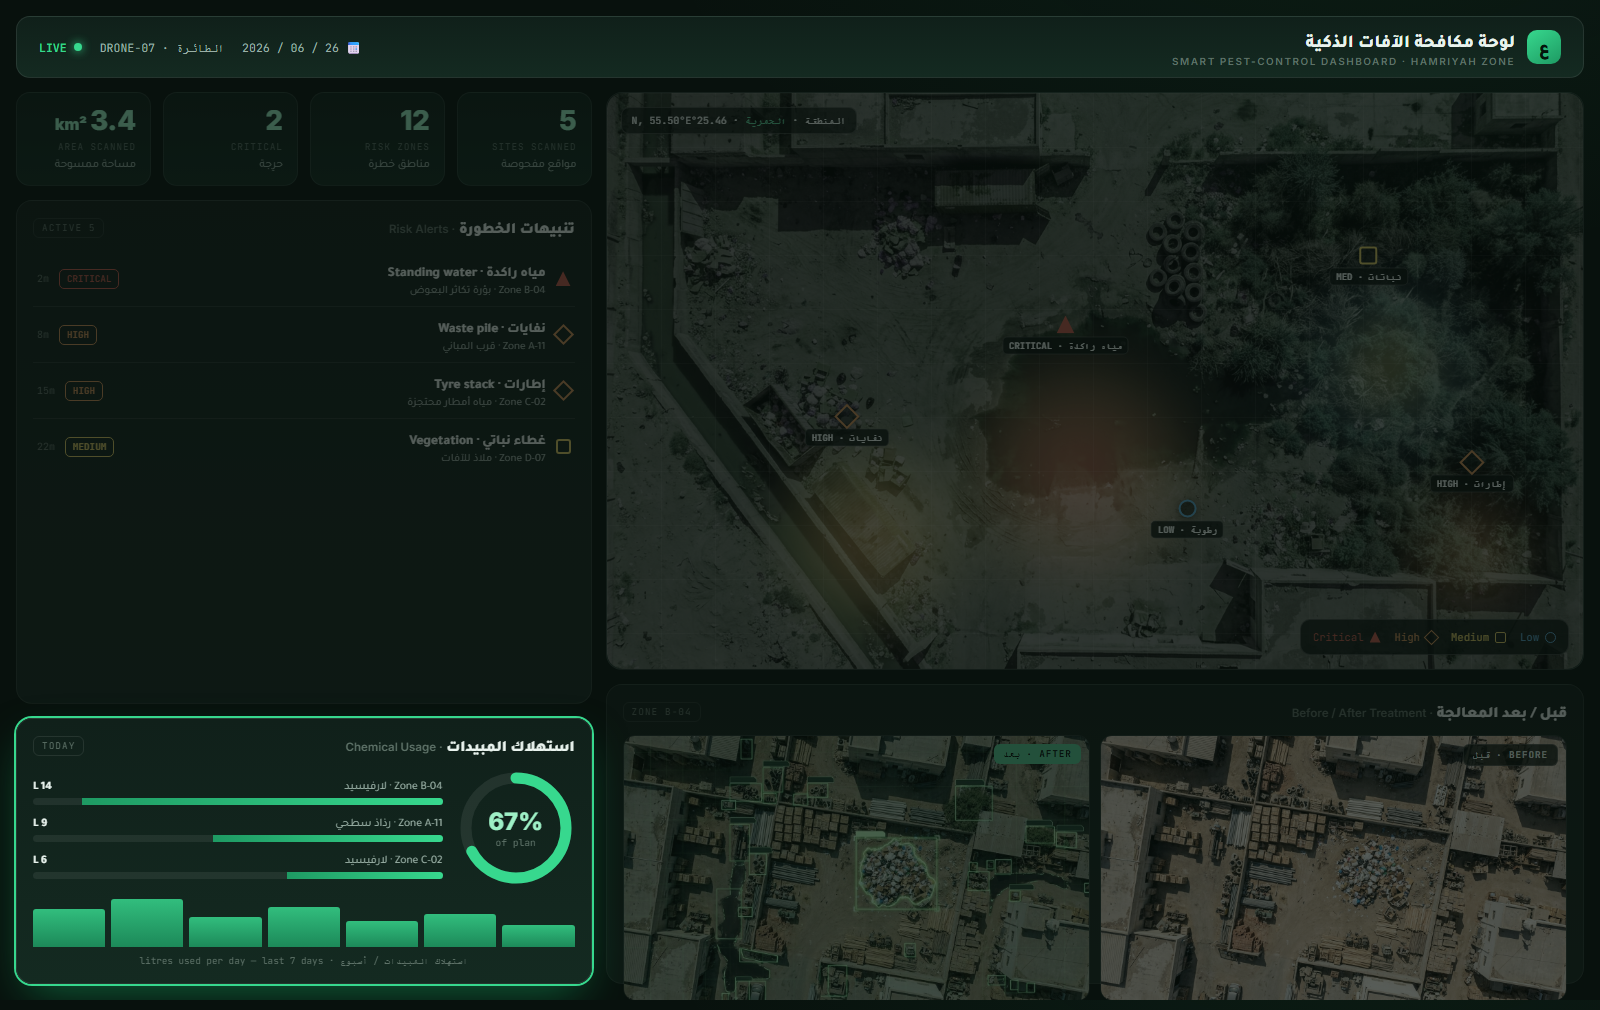
Task: Open the BEFORE treatment aerial thumbnail
Action: pos(1333,868)
